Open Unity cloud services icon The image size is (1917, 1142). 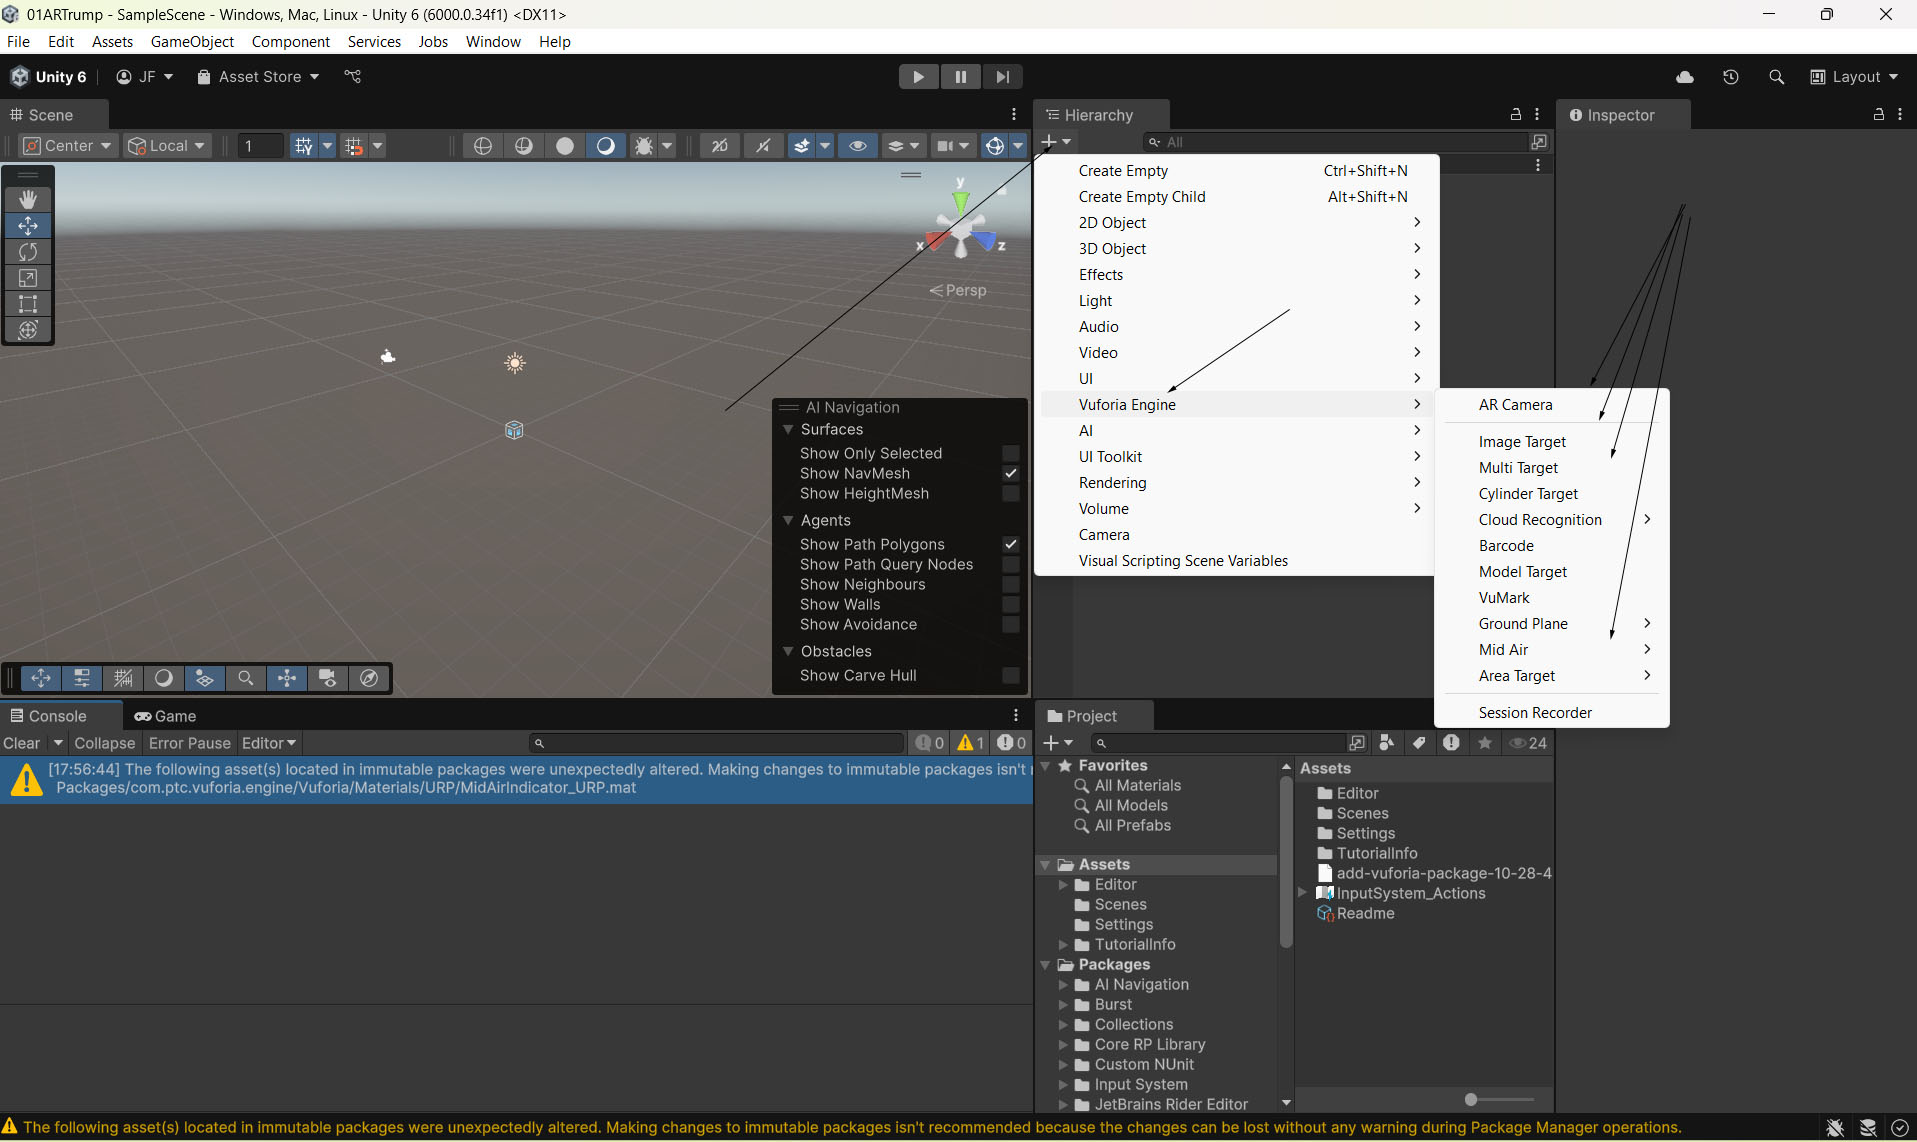[x=1685, y=77]
